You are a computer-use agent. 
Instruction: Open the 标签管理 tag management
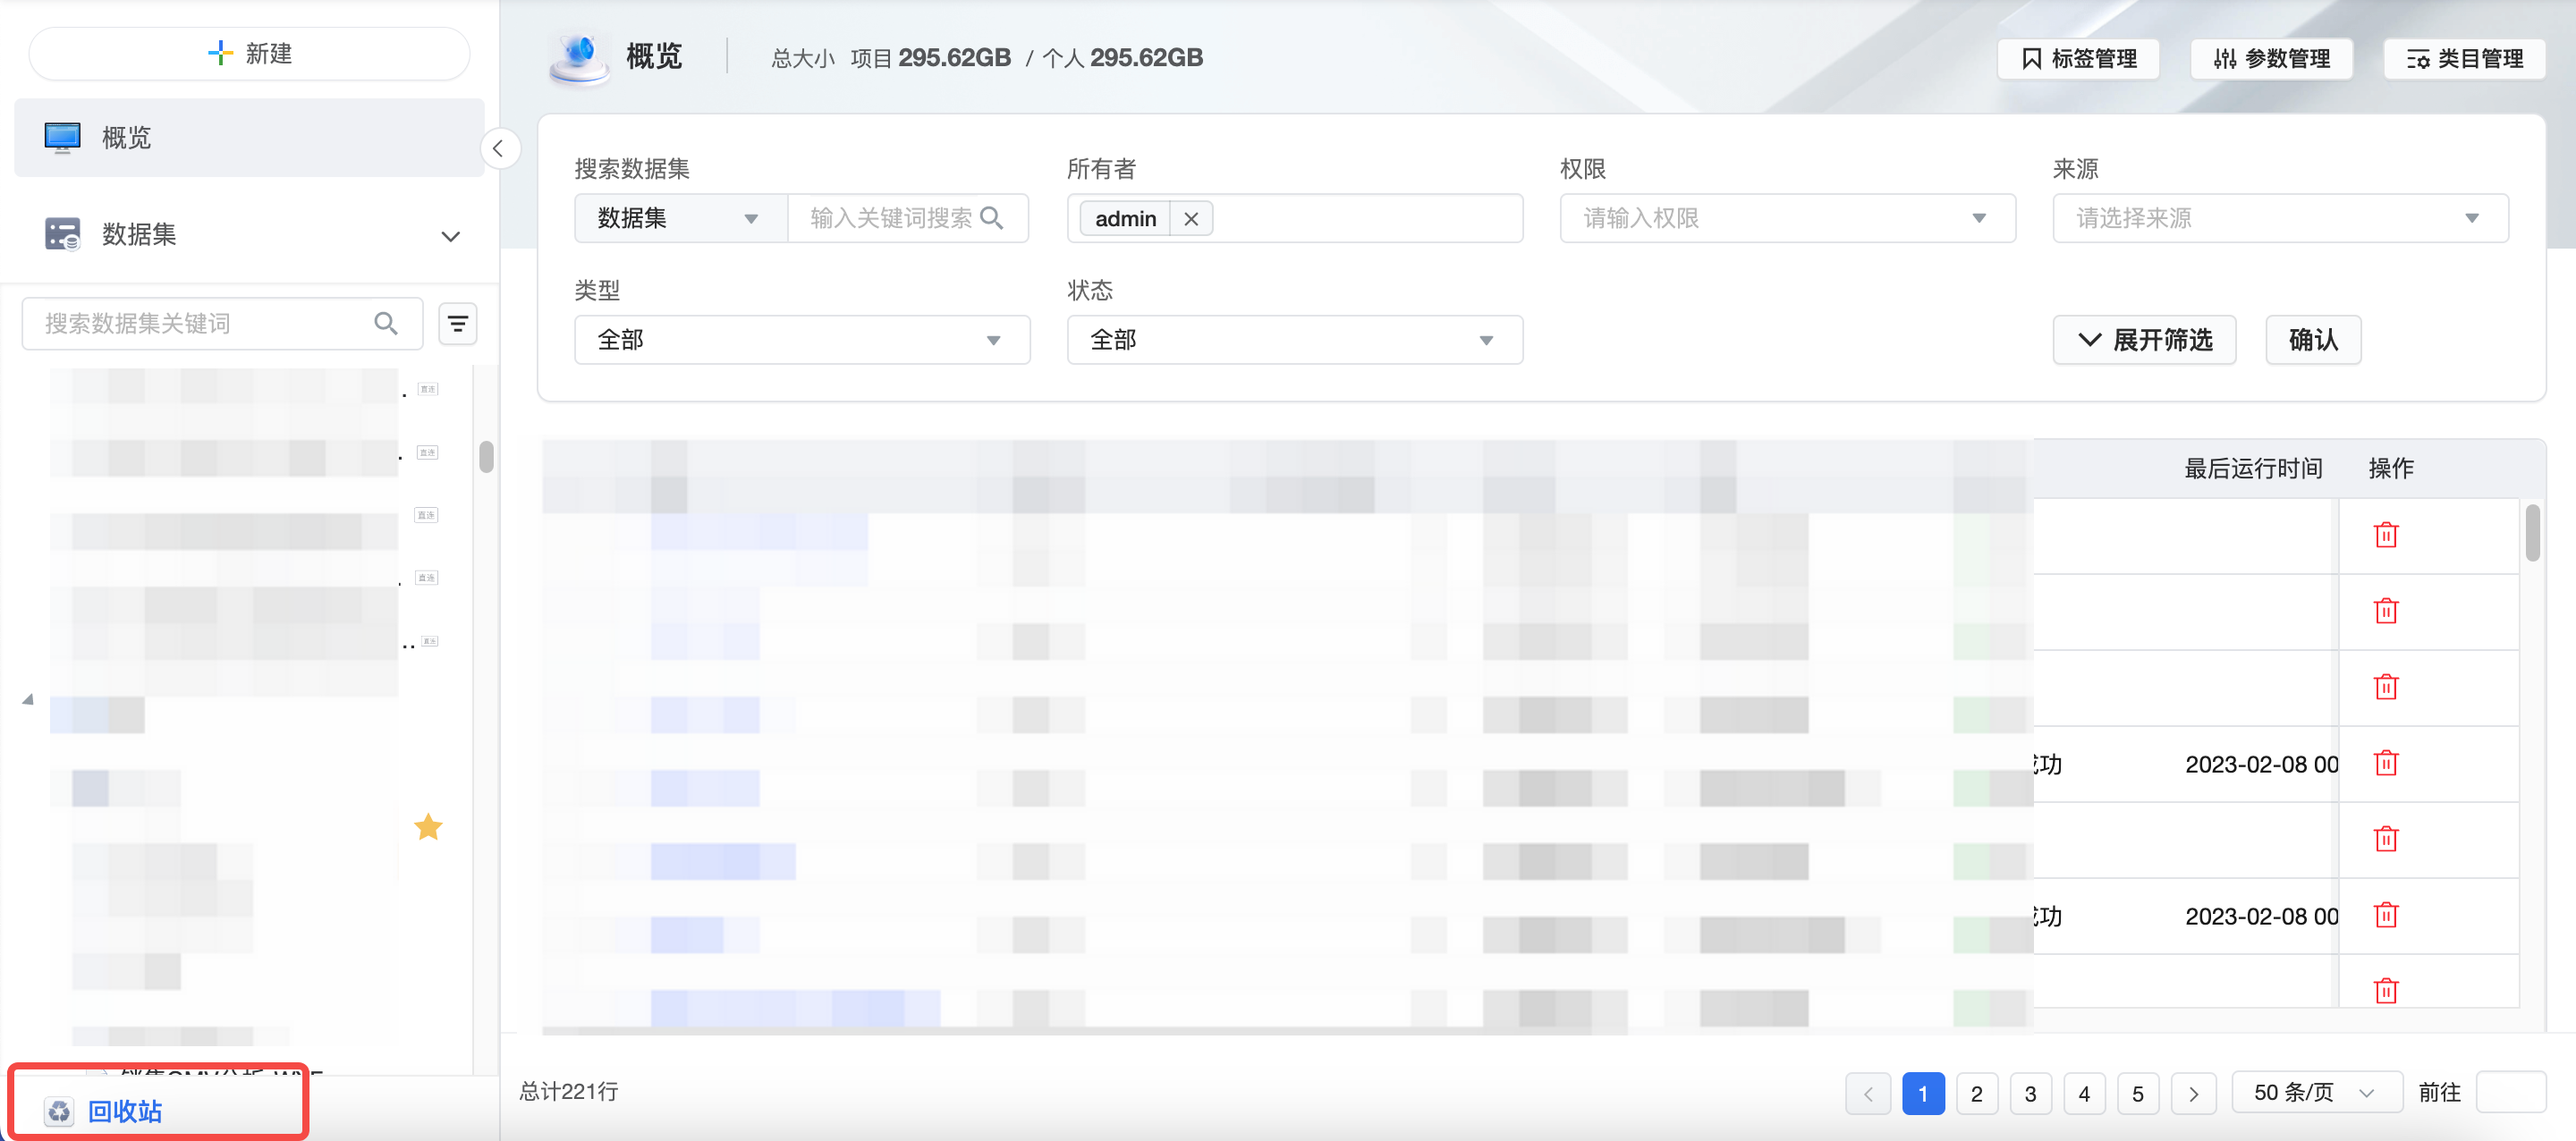pyautogui.click(x=2078, y=59)
